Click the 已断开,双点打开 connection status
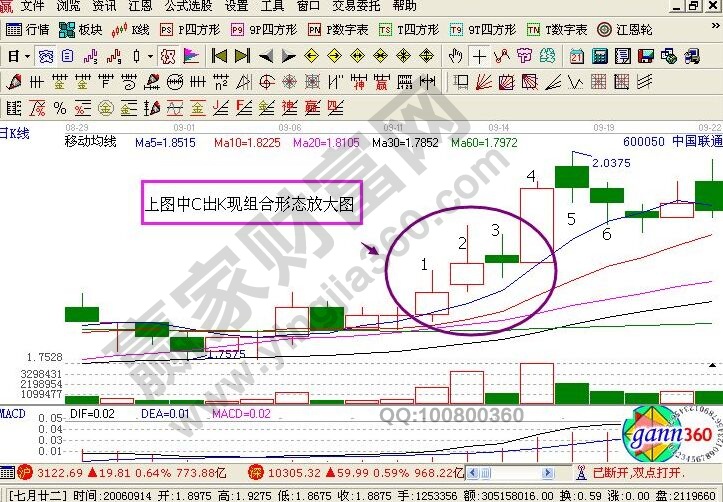Image resolution: width=723 pixels, height=502 pixels. 638,472
